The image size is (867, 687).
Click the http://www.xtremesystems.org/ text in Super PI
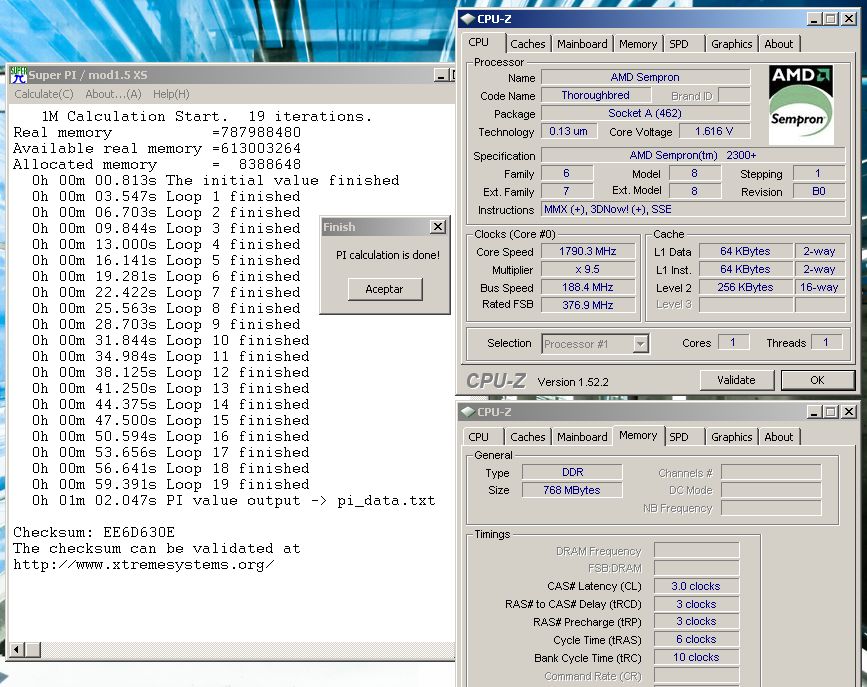144,565
